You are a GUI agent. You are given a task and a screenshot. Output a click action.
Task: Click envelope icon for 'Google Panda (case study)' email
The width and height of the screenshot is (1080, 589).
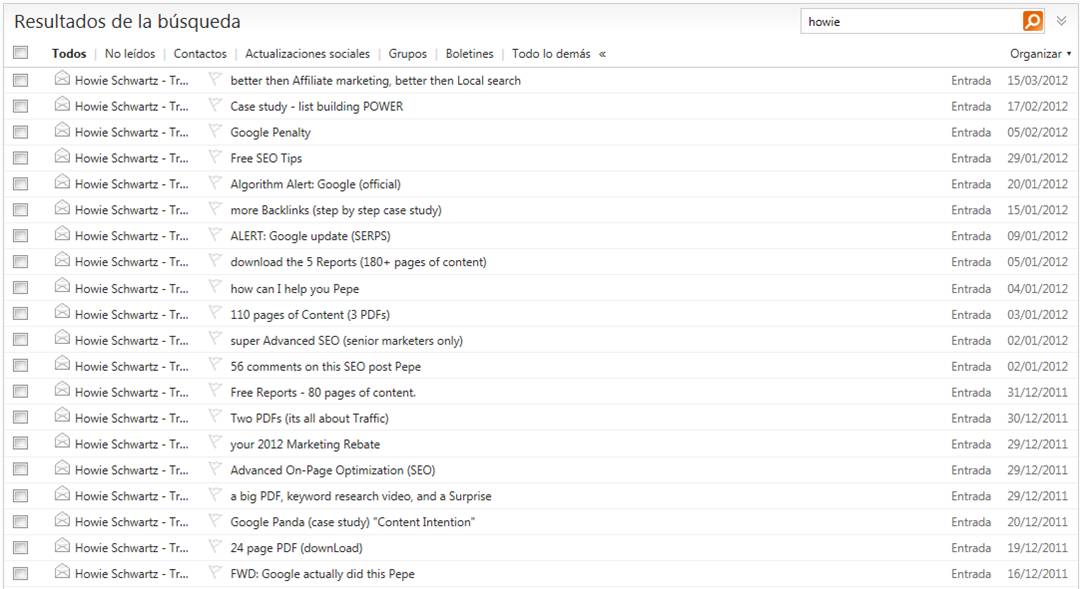pyautogui.click(x=62, y=519)
